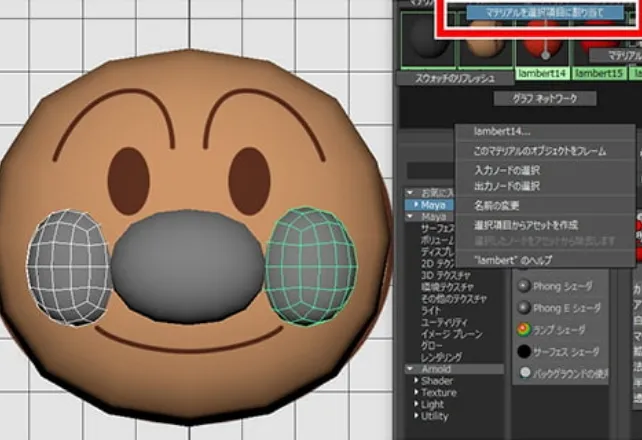The height and width of the screenshot is (440, 642).
Task: Click the lambert14 swatch label
Action: (541, 74)
